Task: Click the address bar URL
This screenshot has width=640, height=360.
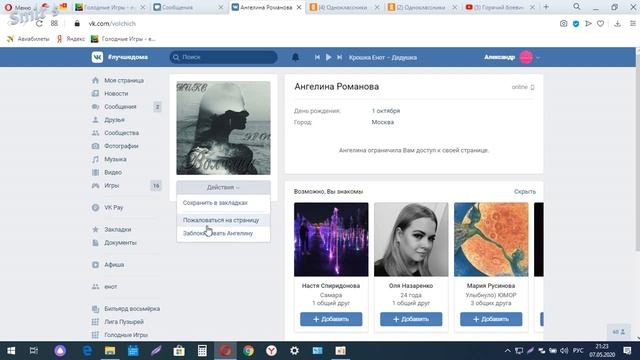Action: (112, 24)
